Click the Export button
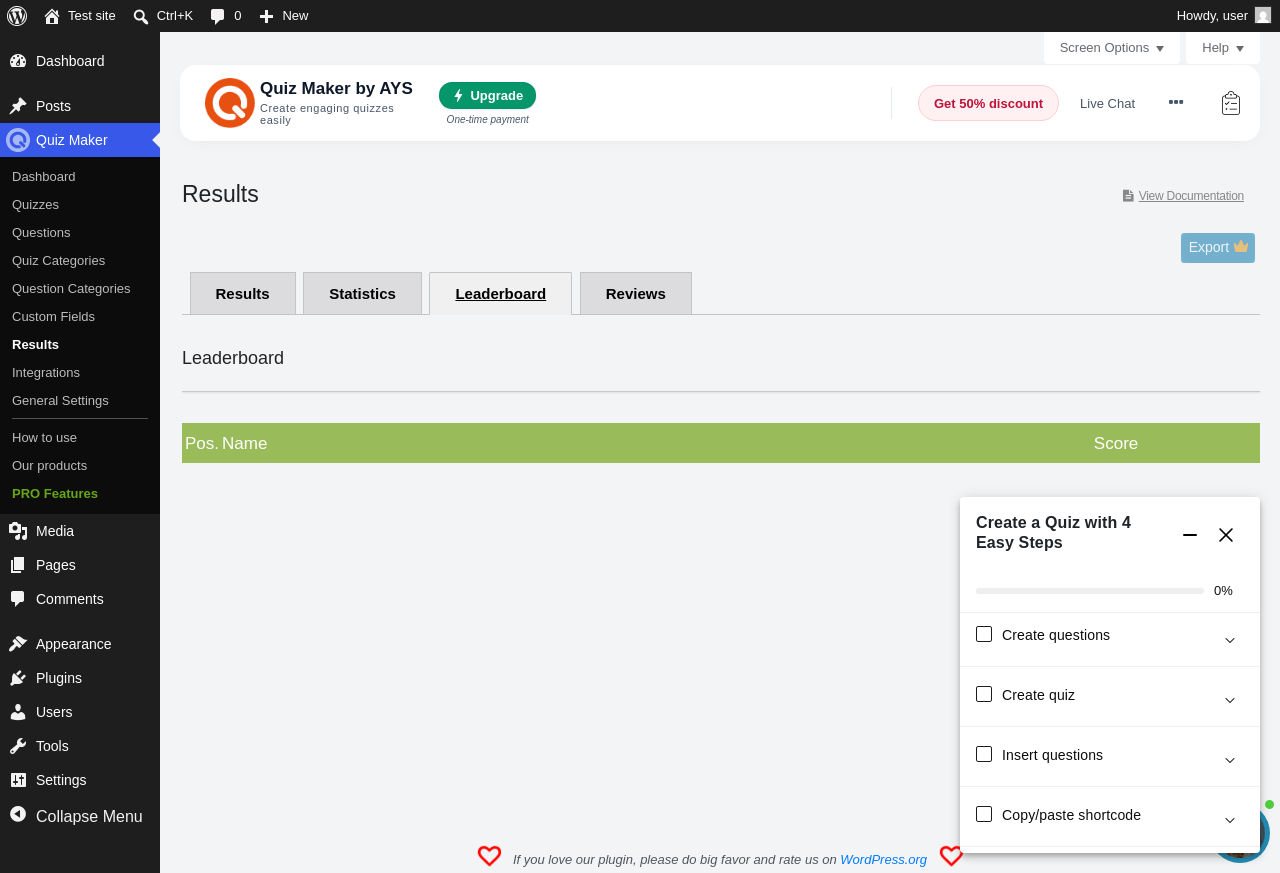Viewport: 1280px width, 873px height. pyautogui.click(x=1218, y=248)
